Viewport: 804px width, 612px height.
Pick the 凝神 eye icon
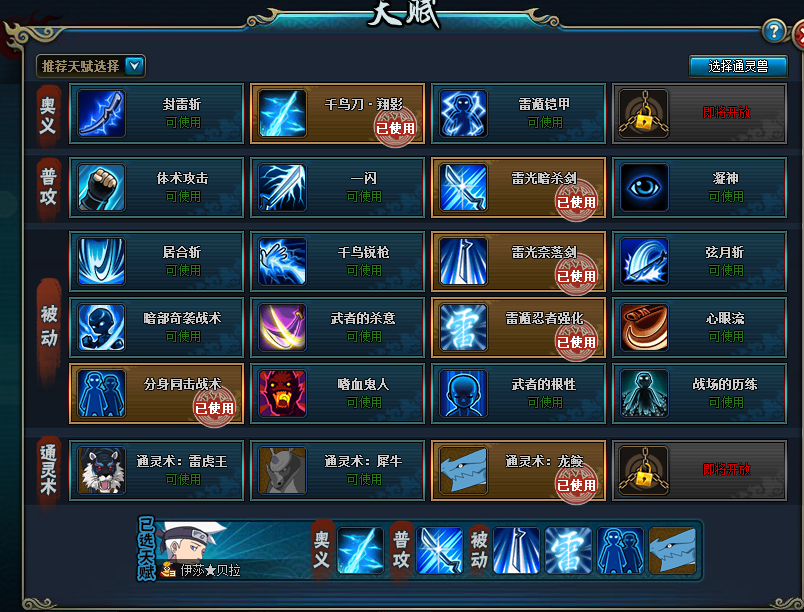click(x=644, y=187)
